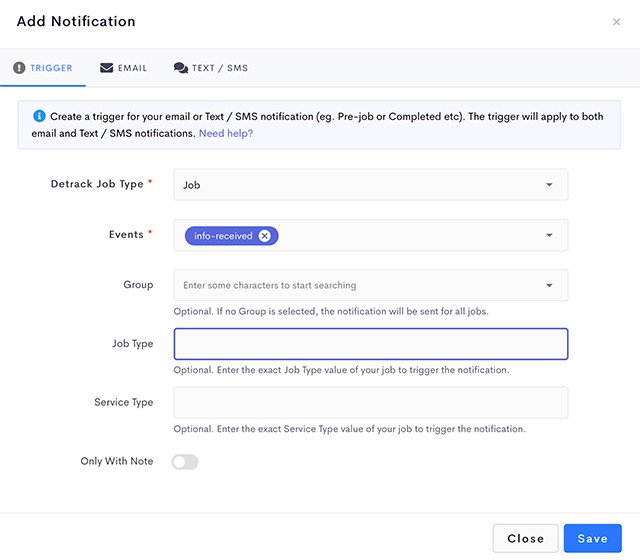Viewport: 640px width, 560px height.
Task: Click the blue info icon in banner
Action: 39,116
